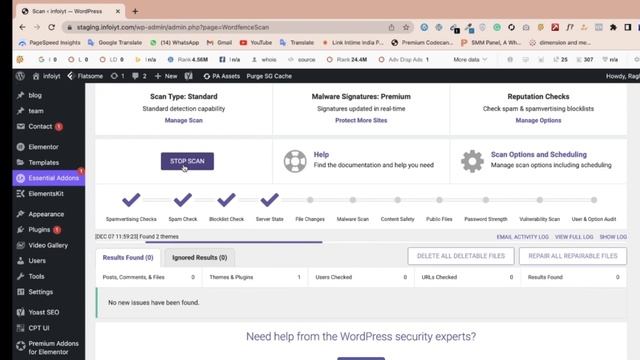This screenshot has width=640, height=360.
Task: Switch to the Results Found tab
Action: pos(128,258)
